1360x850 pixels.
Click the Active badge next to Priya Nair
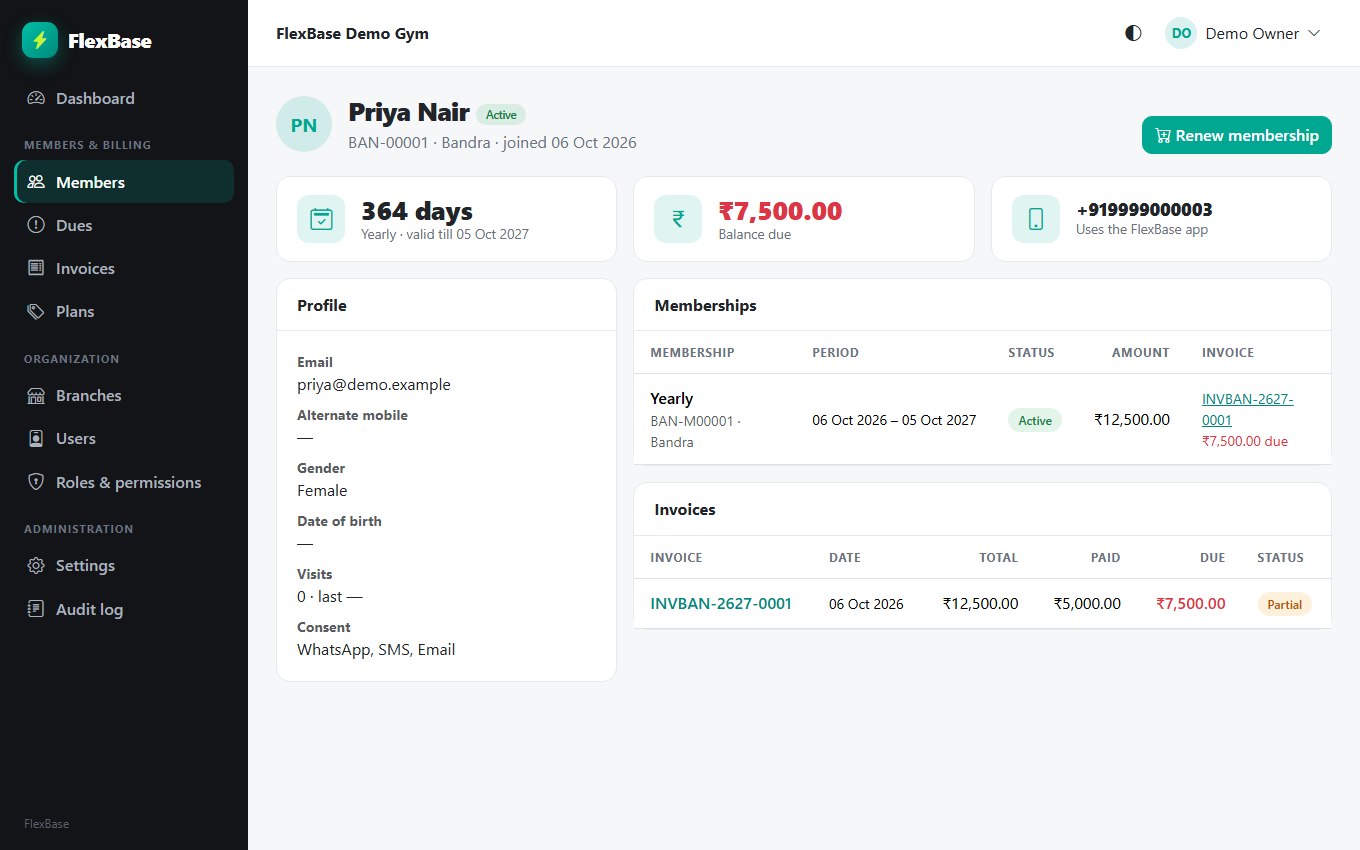501,115
